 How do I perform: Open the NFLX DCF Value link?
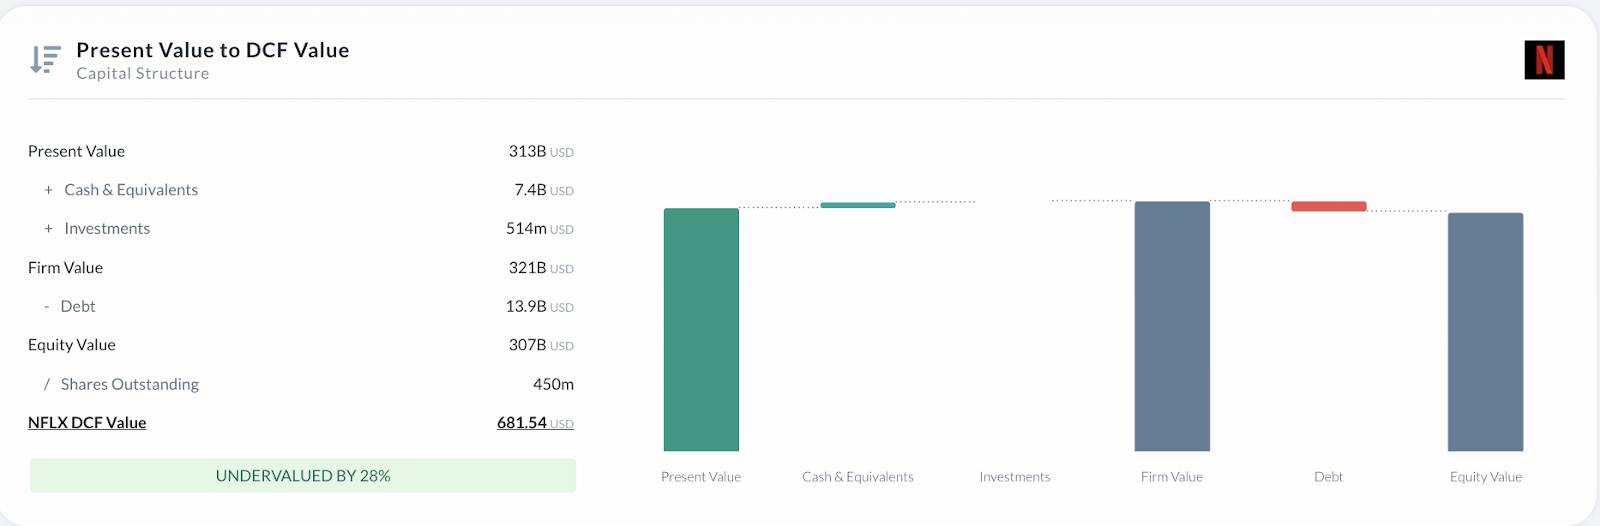[87, 423]
